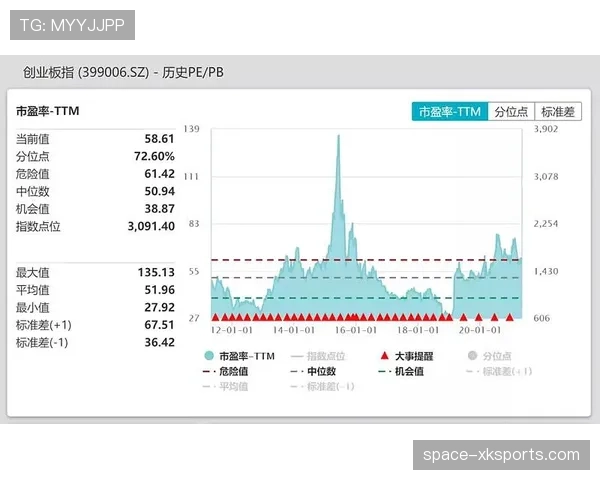Switch to the 标准差 tab

557,112
